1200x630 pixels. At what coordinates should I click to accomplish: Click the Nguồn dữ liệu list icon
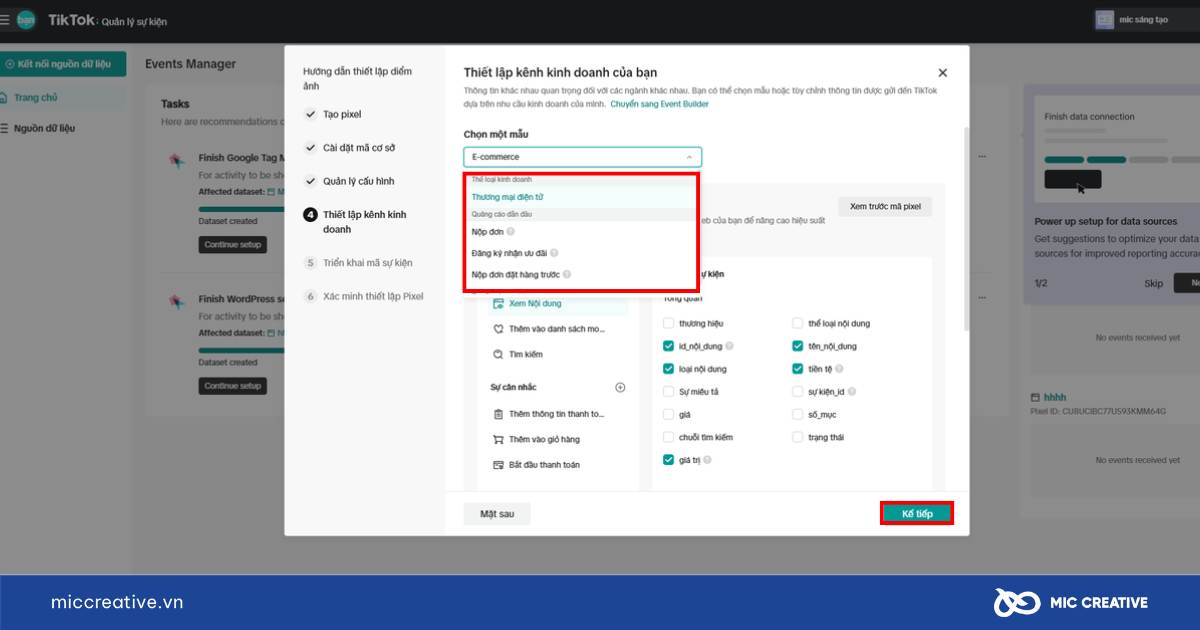click(x=5, y=128)
